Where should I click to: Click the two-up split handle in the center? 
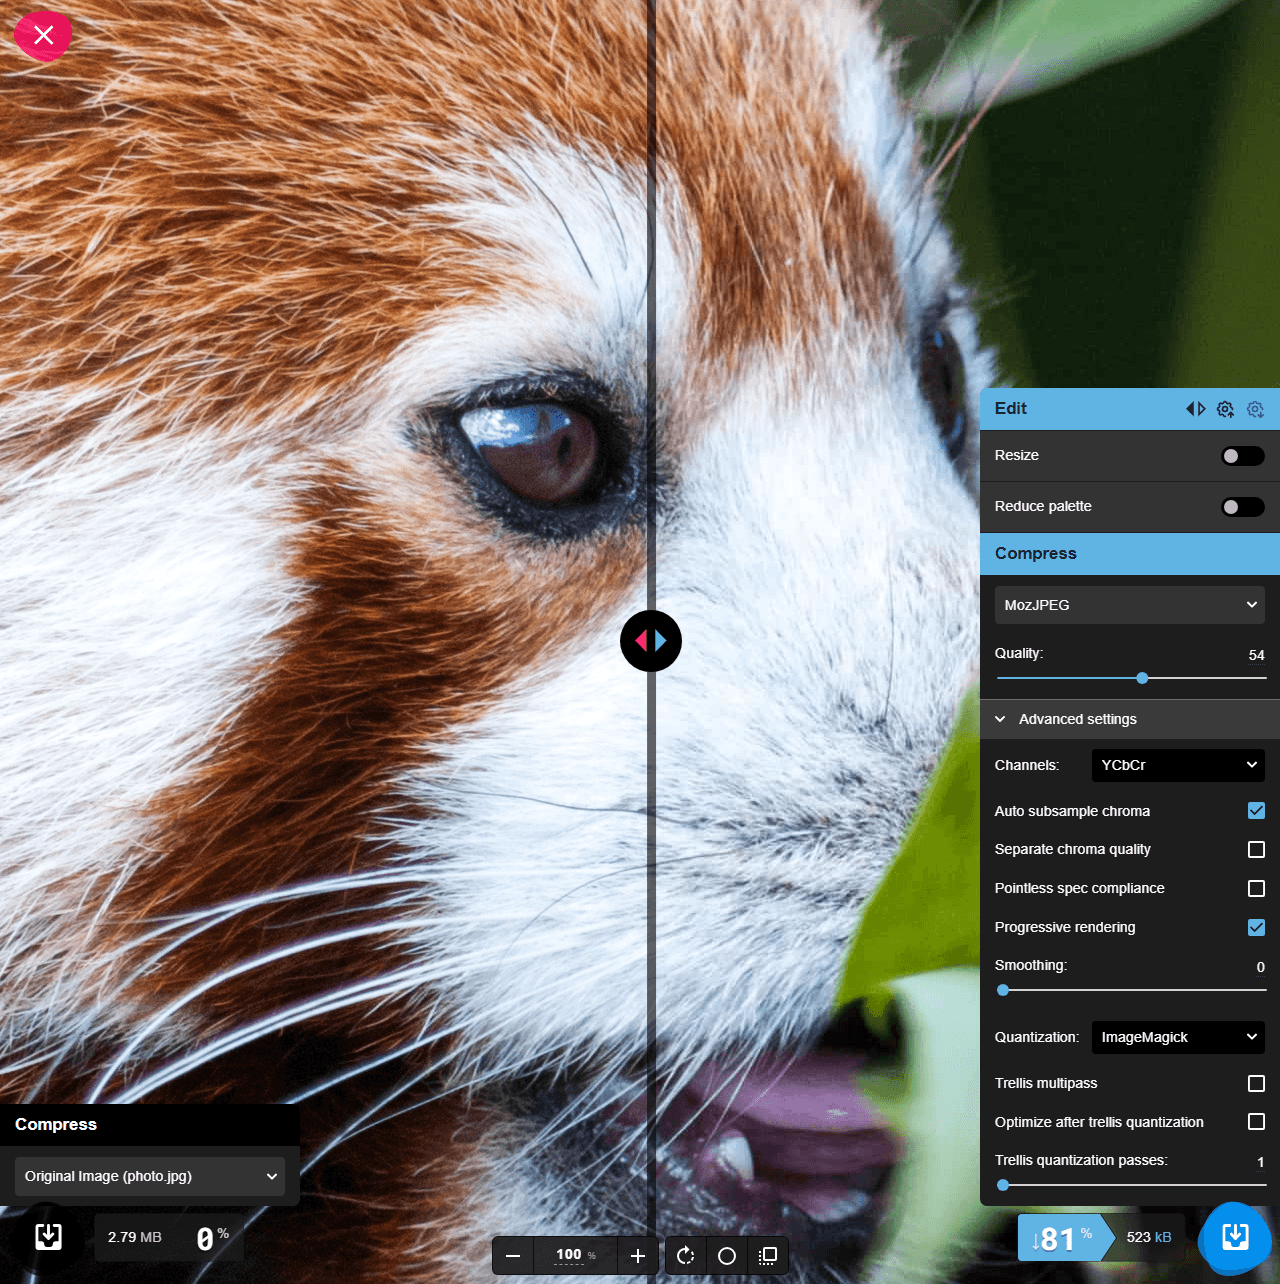[651, 641]
